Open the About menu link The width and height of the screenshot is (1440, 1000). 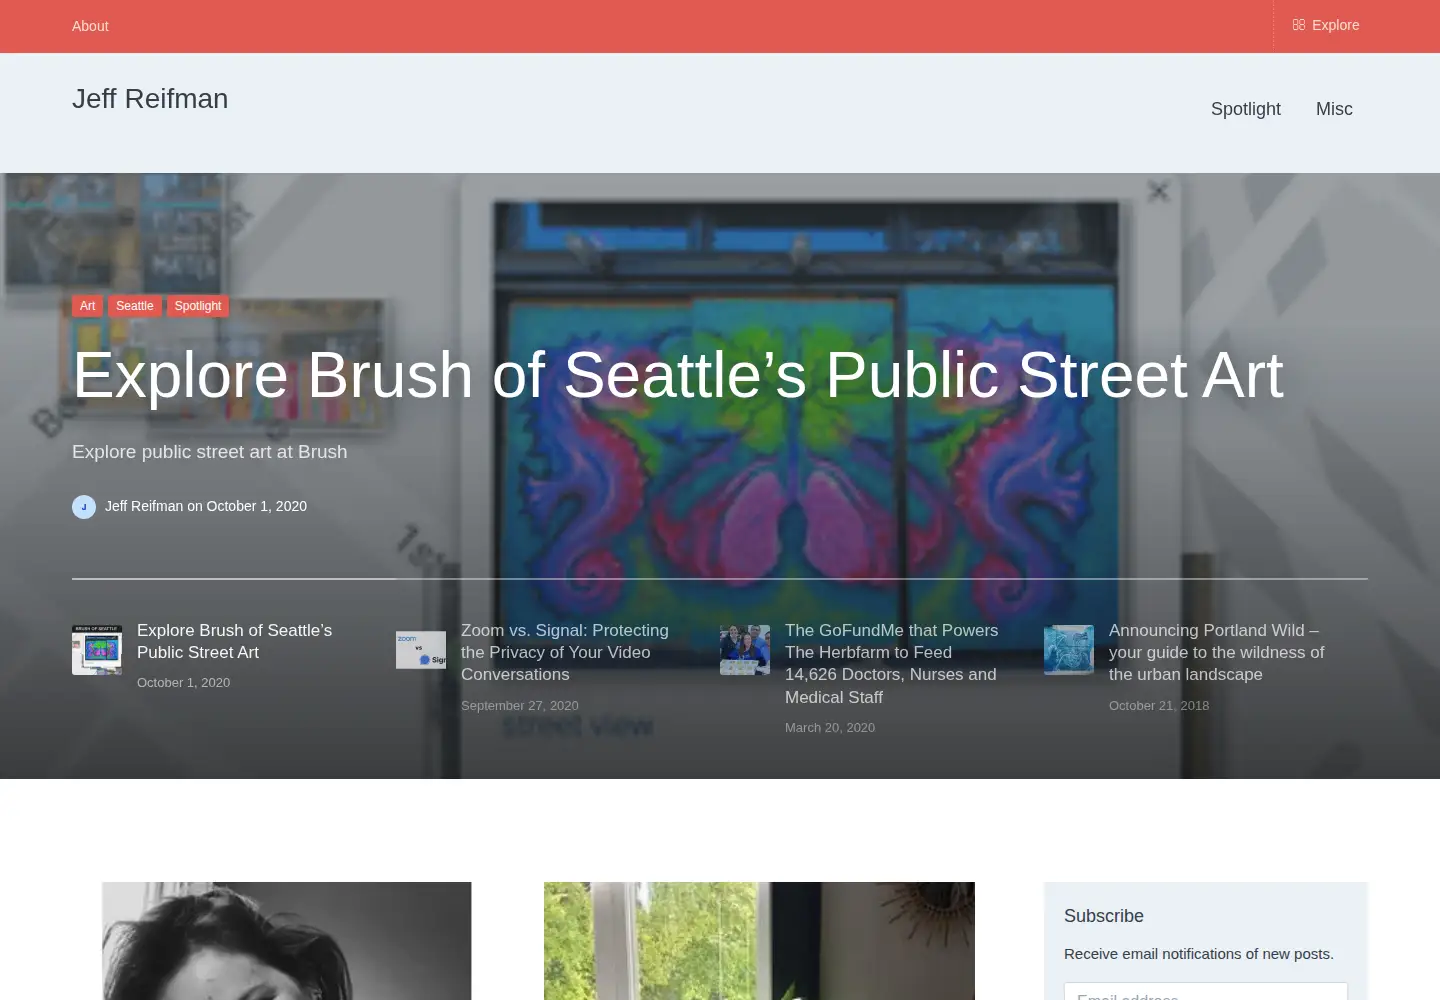[x=90, y=26]
